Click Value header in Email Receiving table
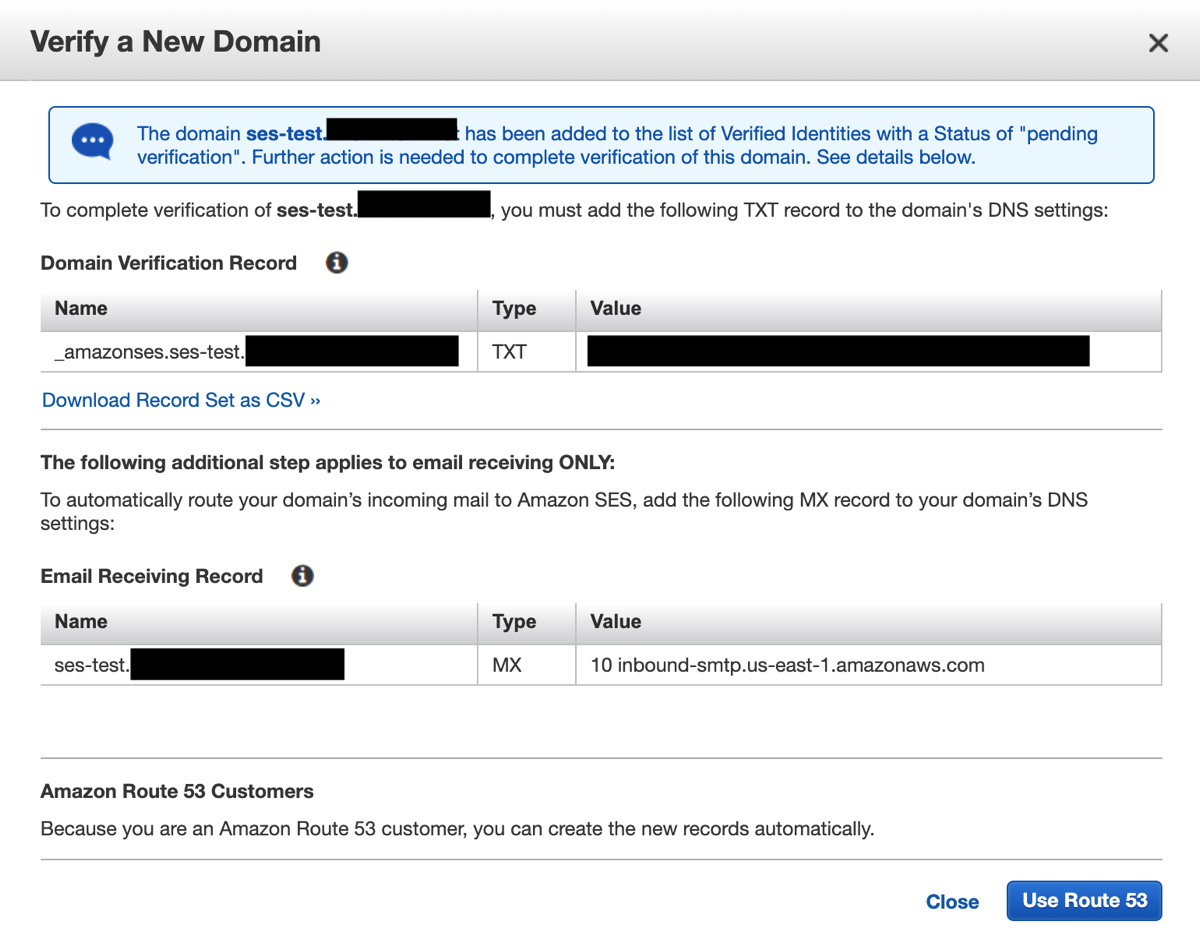This screenshot has width=1200, height=943. (616, 622)
